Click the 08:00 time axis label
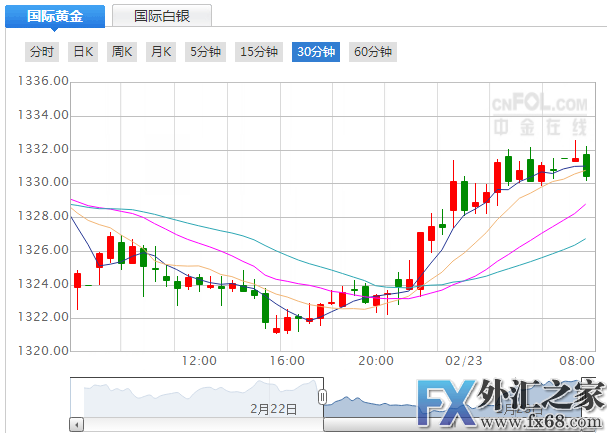 click(577, 361)
